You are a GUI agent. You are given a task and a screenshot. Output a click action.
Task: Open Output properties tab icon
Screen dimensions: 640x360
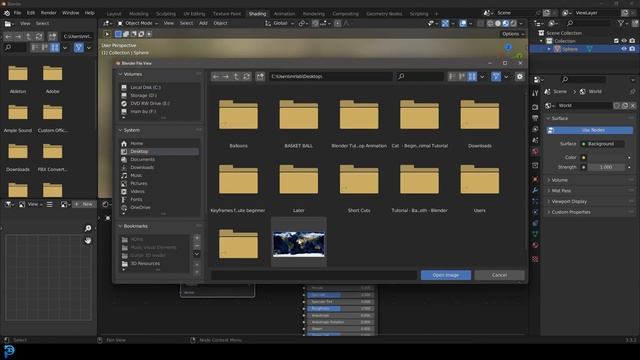tap(535, 118)
